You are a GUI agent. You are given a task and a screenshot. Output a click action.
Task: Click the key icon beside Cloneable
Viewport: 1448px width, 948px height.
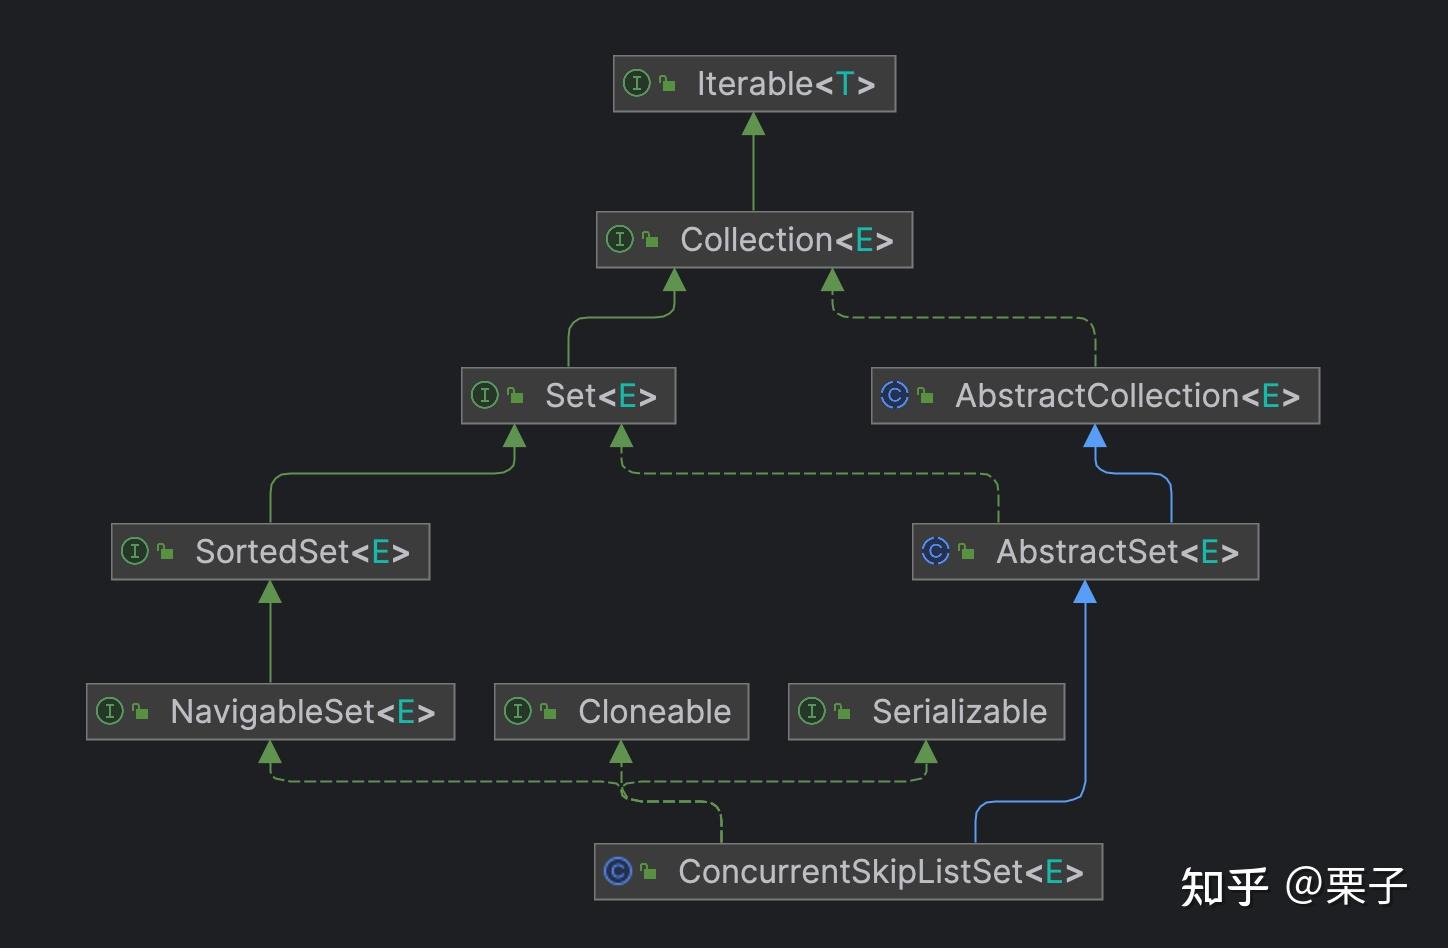pyautogui.click(x=547, y=712)
